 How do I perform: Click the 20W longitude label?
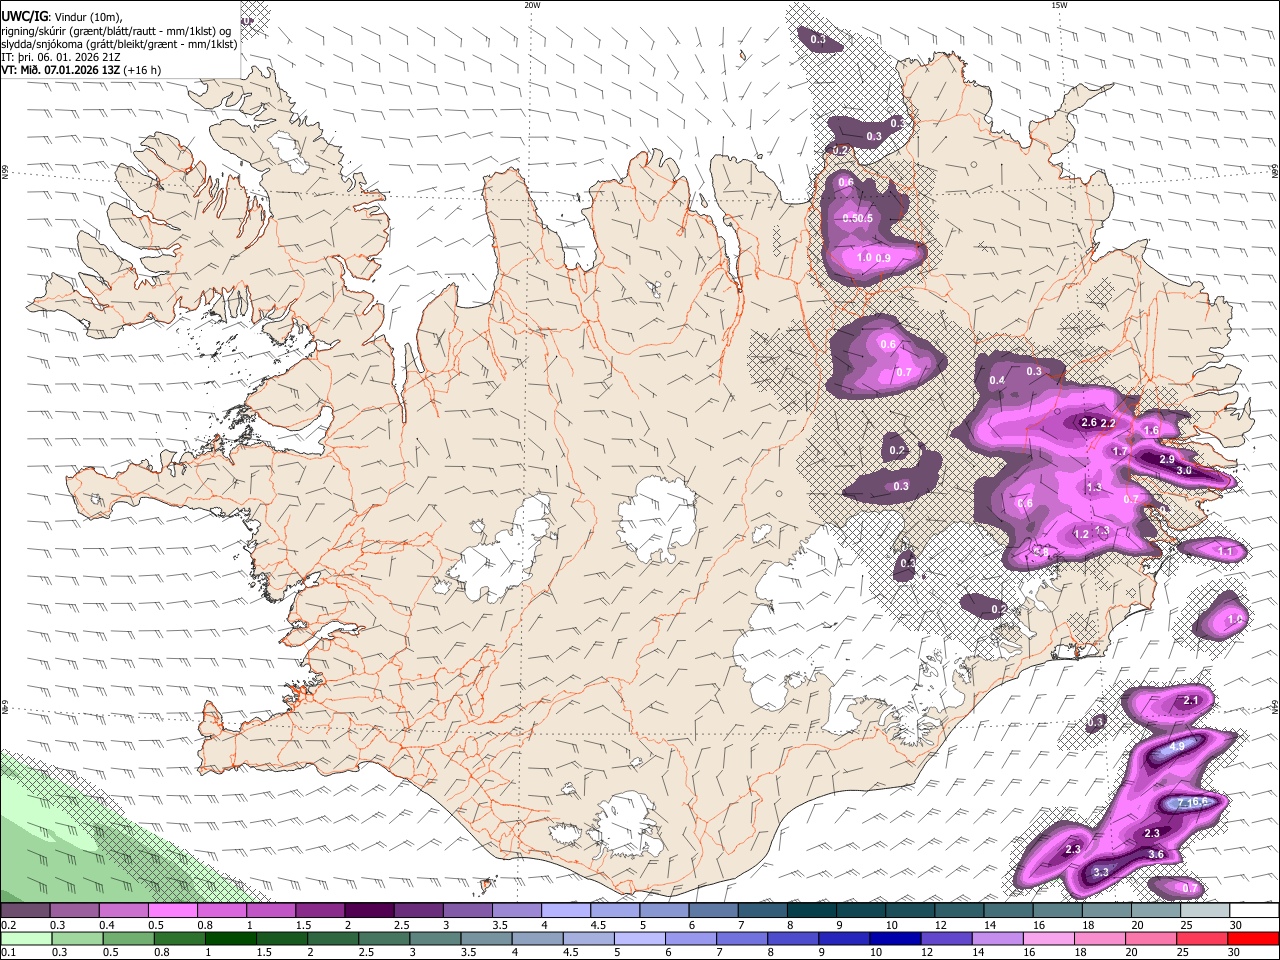click(532, 5)
